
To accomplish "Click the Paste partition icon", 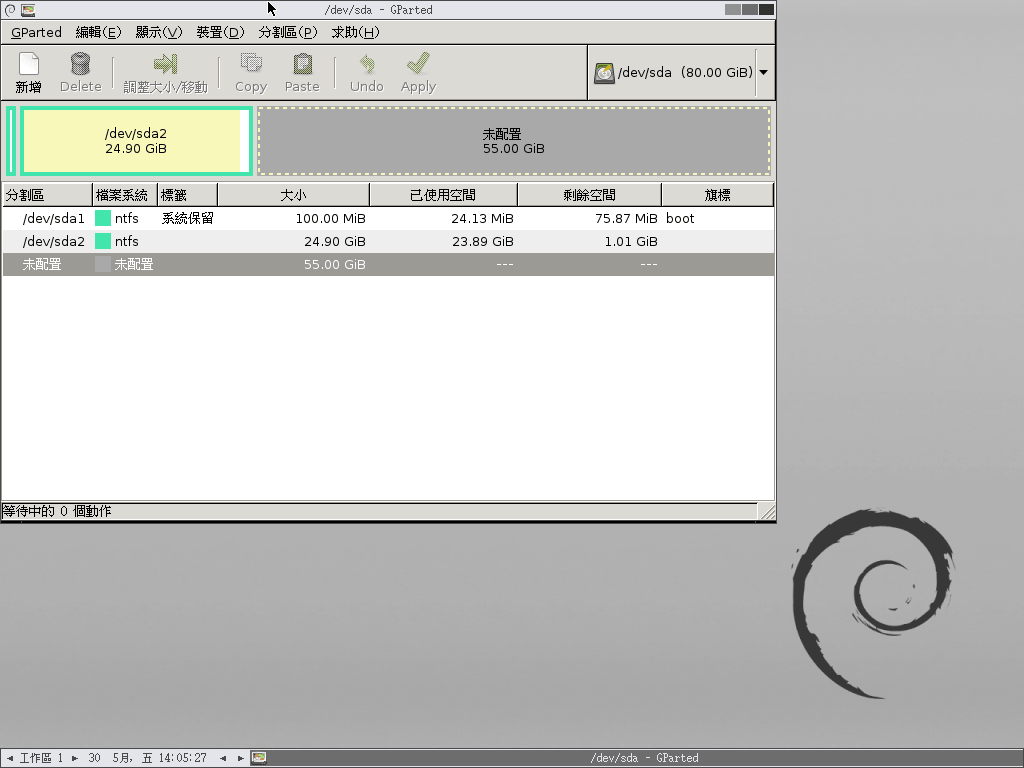I will coord(301,65).
